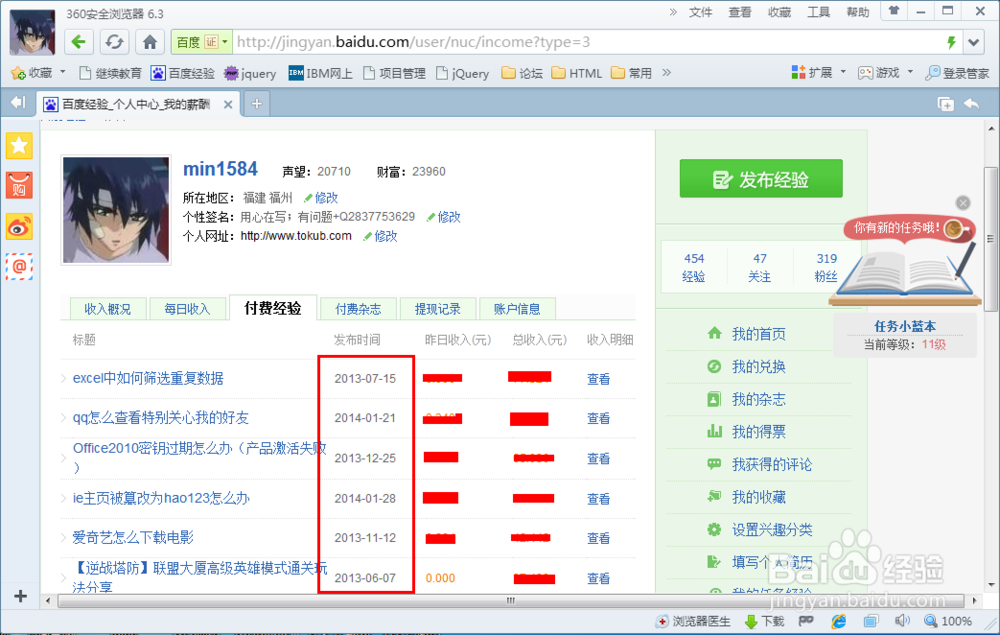Click the sidebar mail @ icon

(19, 266)
